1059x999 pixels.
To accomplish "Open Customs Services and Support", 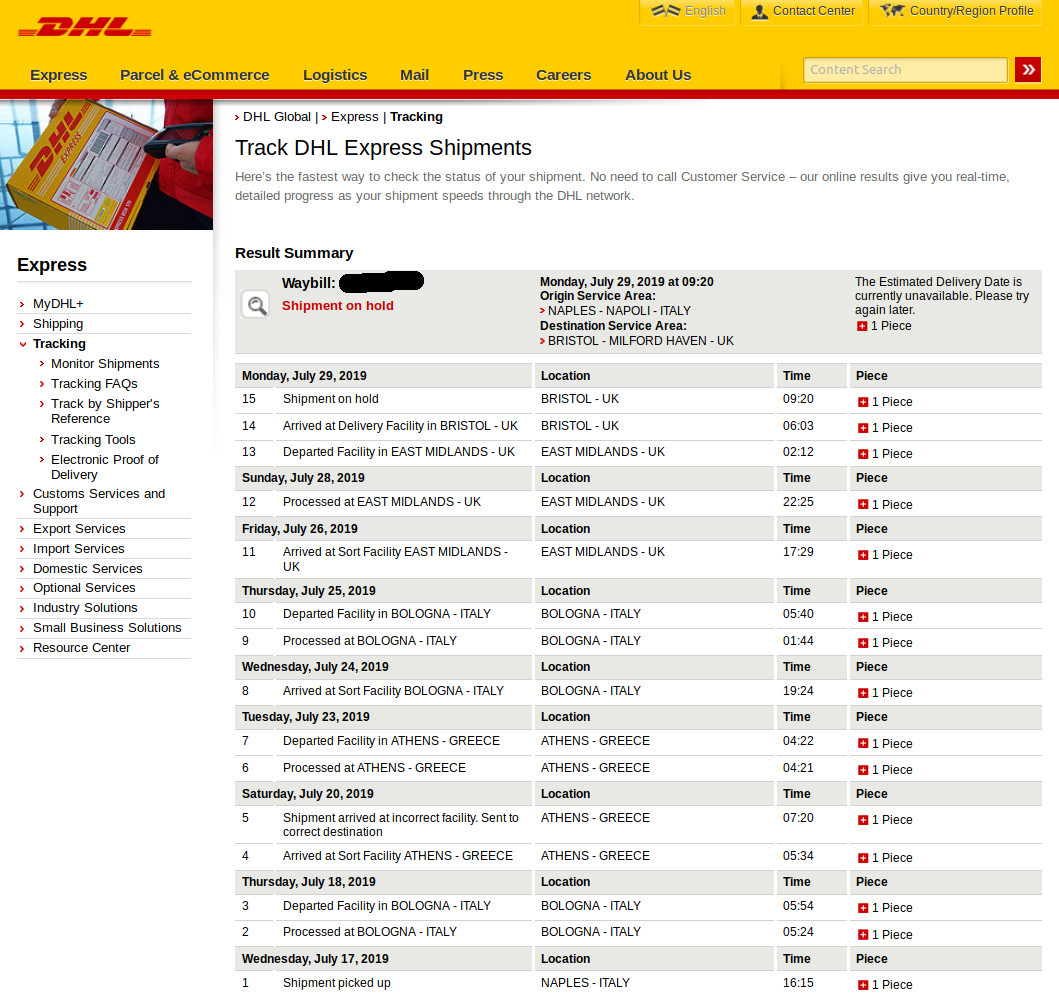I will click(99, 501).
